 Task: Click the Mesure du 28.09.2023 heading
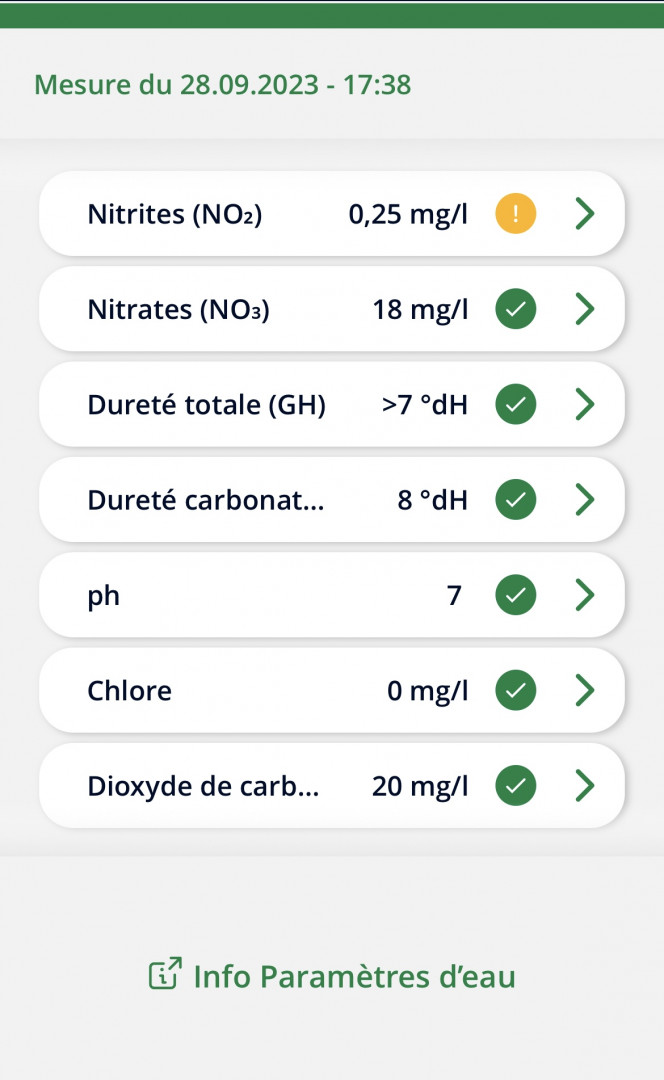pos(222,85)
